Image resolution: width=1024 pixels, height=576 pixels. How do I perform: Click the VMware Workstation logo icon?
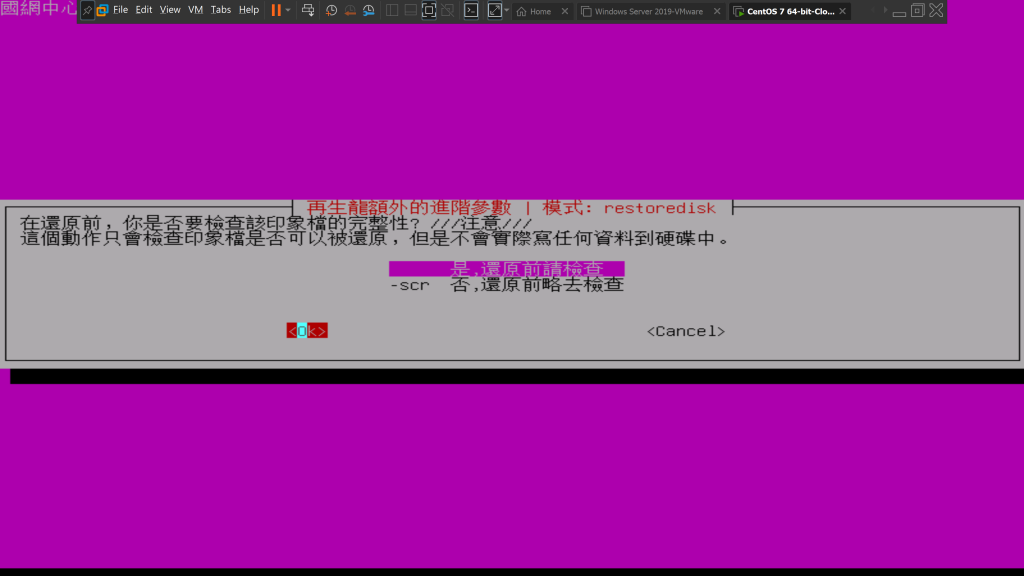pos(102,10)
